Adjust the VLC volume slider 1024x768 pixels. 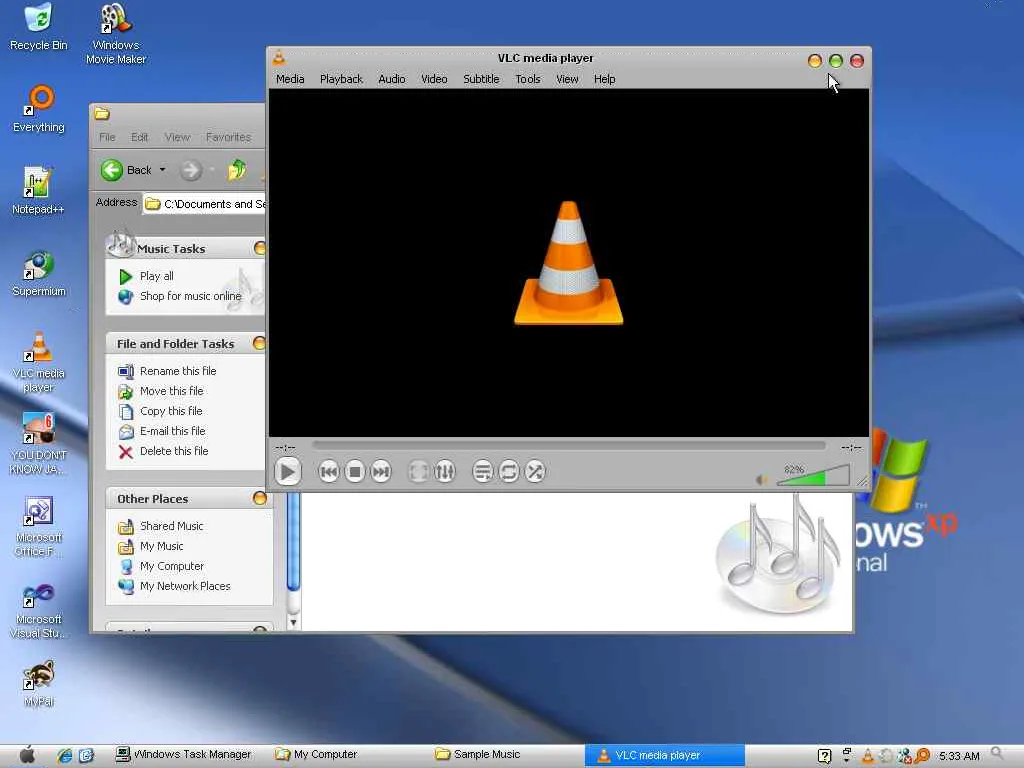click(812, 477)
